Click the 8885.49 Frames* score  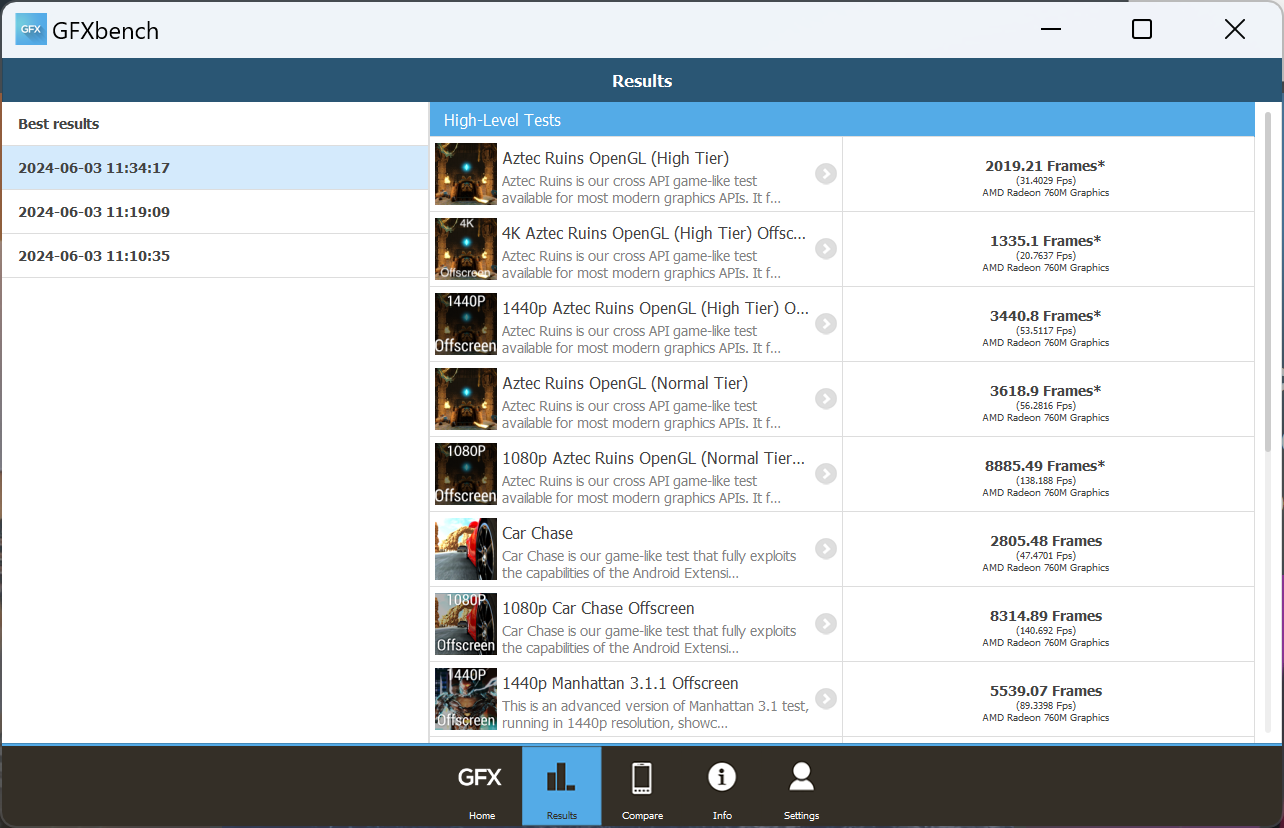coord(1045,466)
